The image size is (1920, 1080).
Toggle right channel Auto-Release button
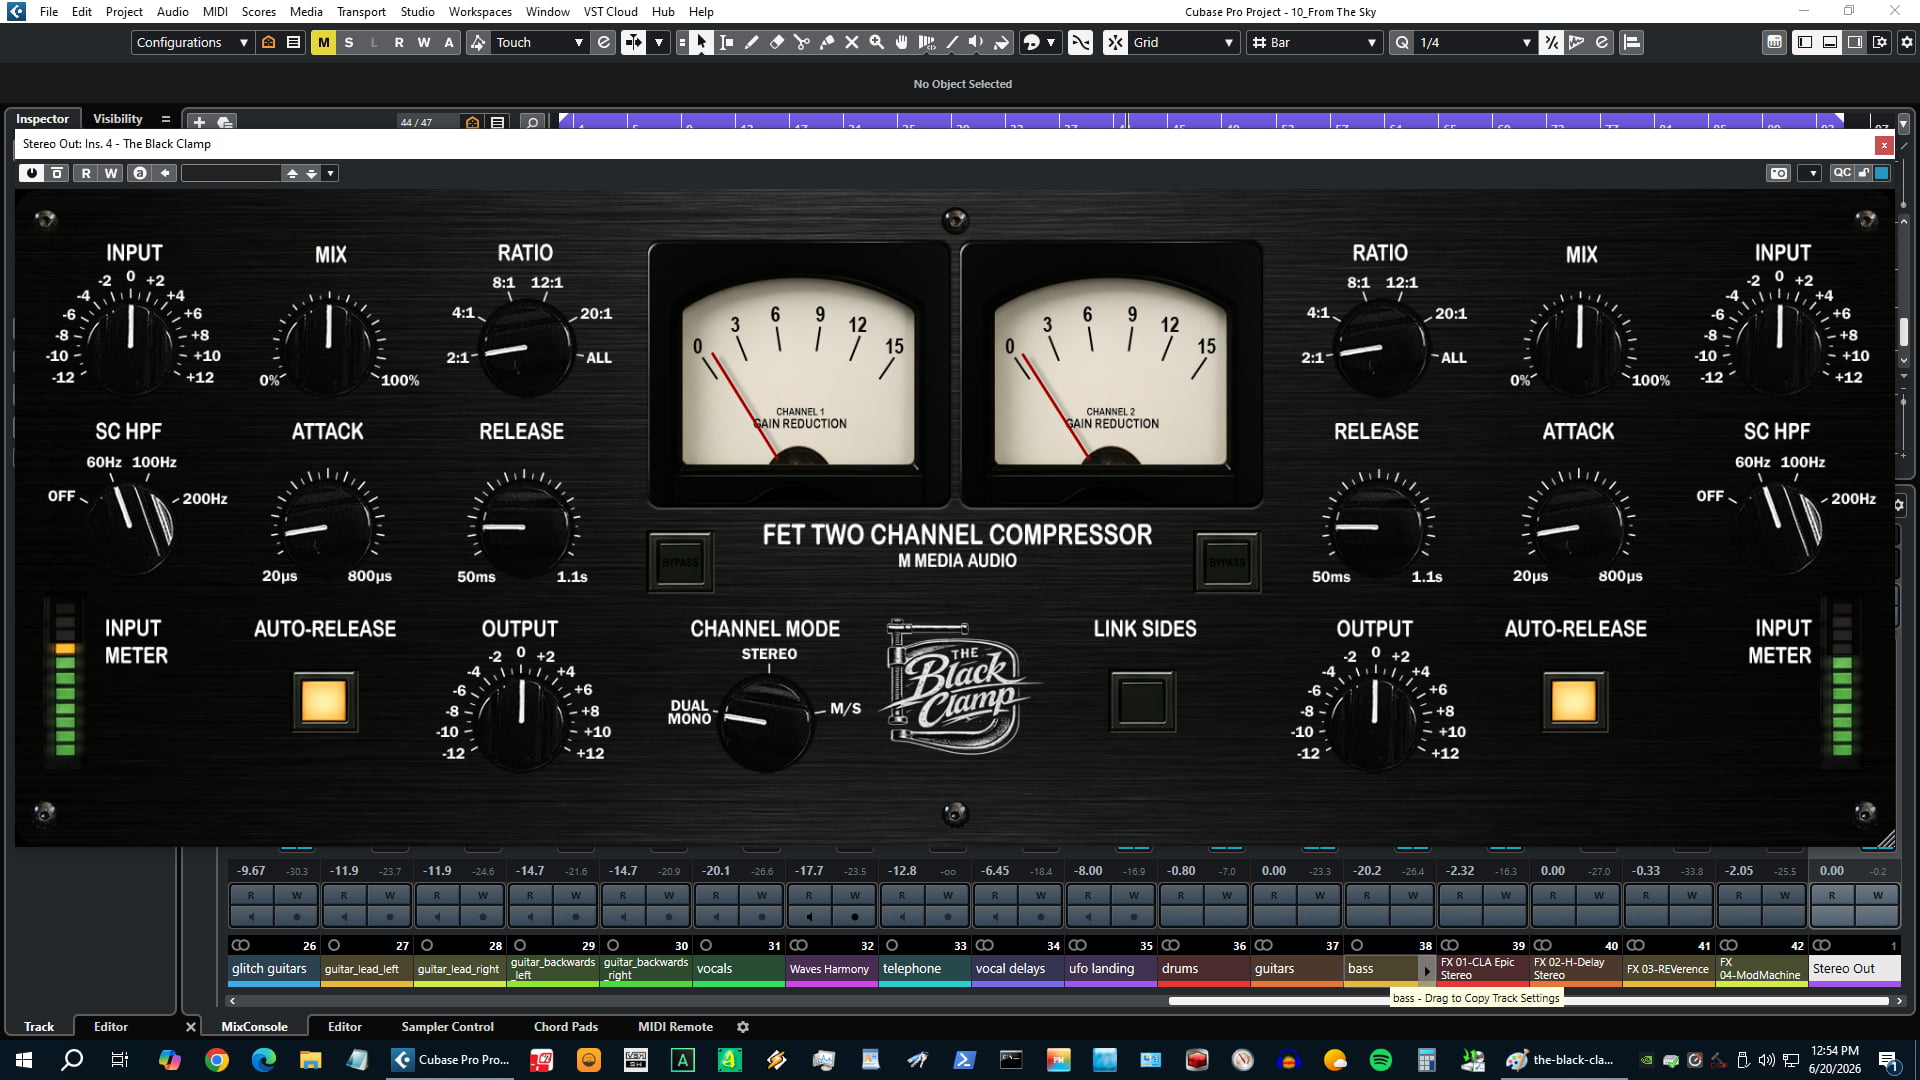[x=1573, y=700]
